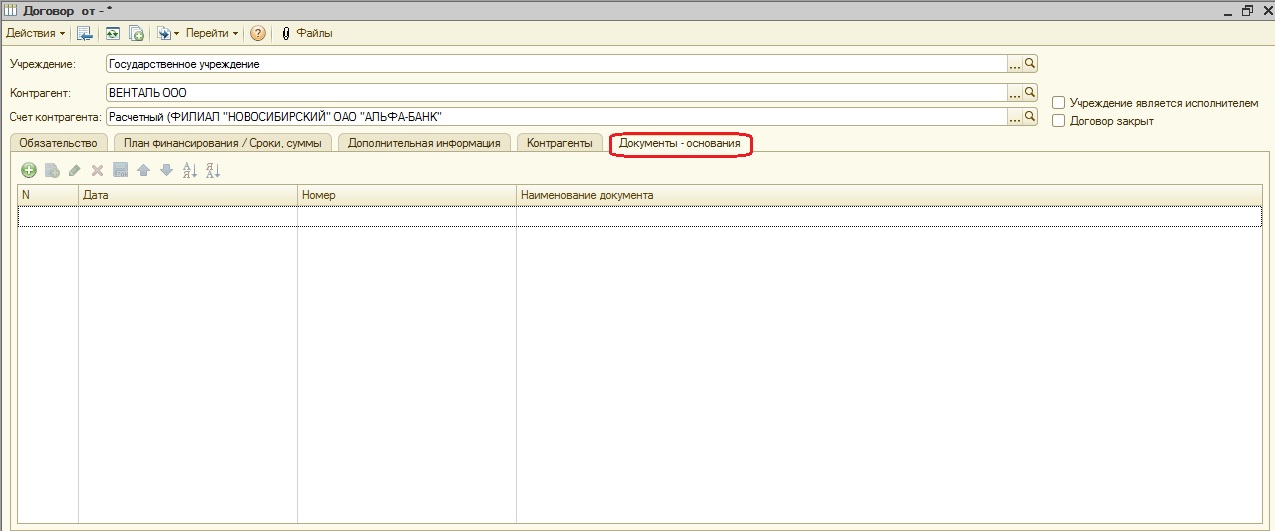Click magnifier icon of Счет контрагента field
This screenshot has width=1275, height=531.
coord(1030,117)
